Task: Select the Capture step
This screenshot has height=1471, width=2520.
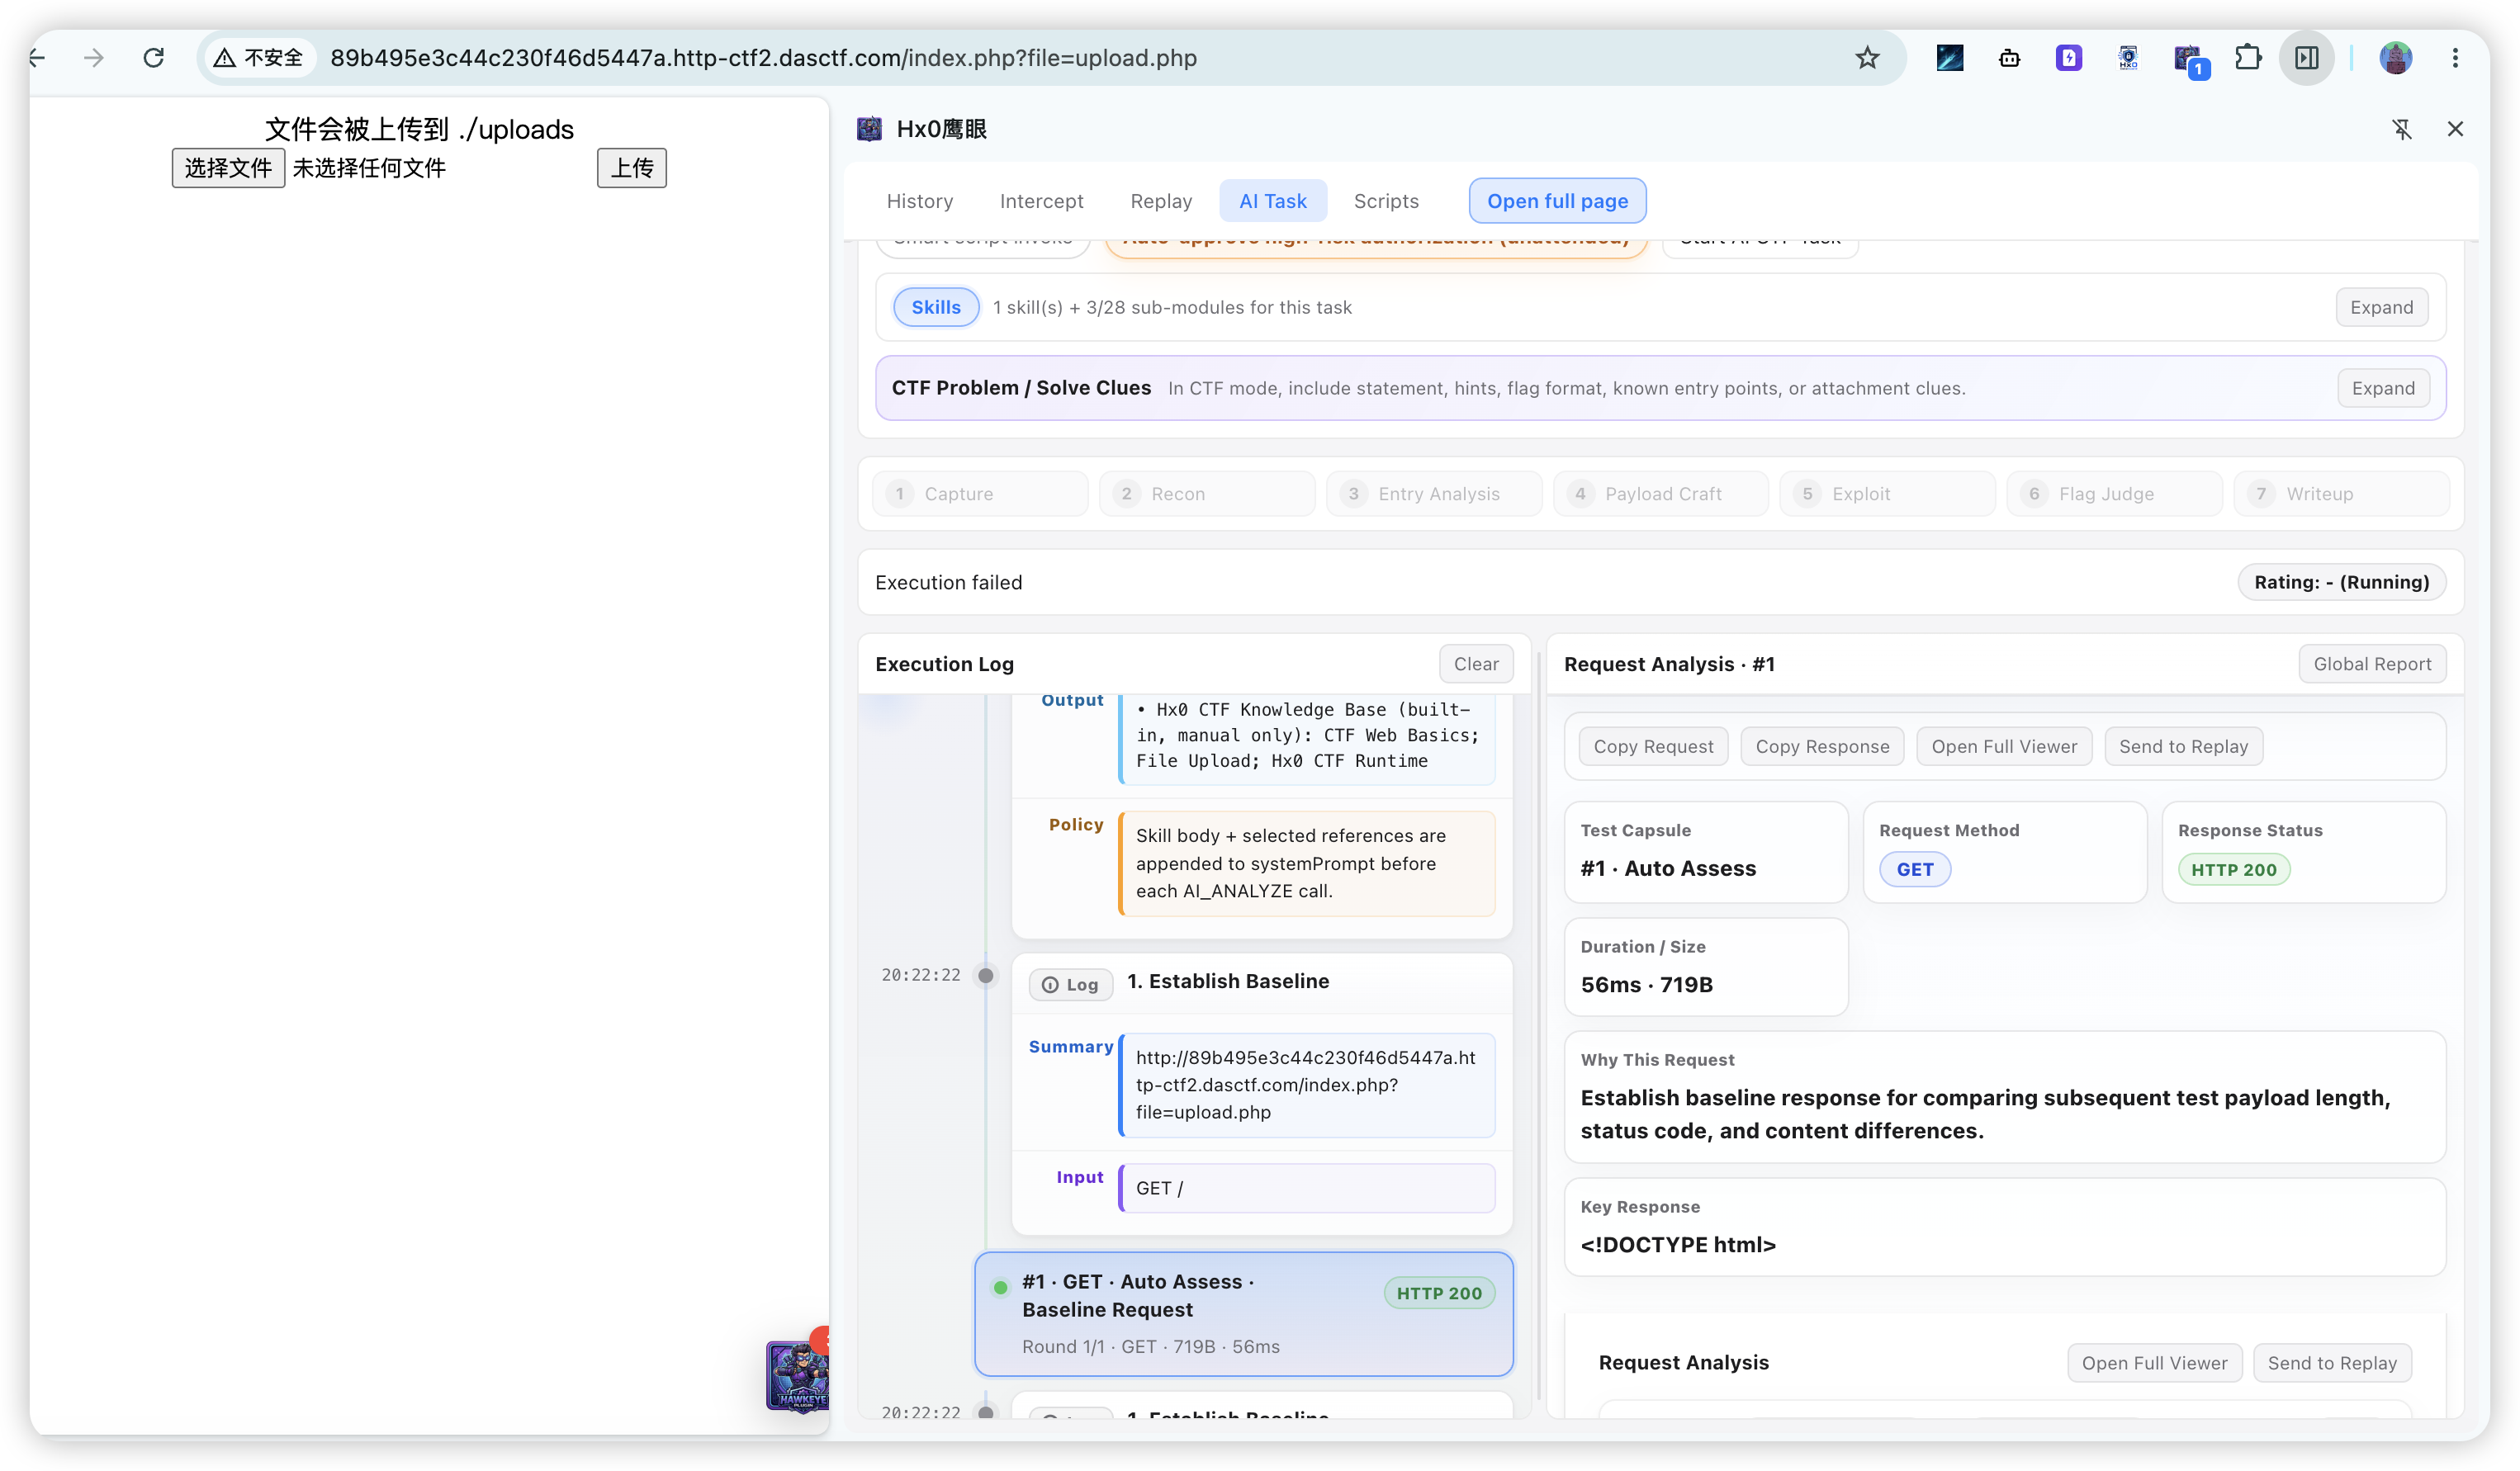Action: 980,494
